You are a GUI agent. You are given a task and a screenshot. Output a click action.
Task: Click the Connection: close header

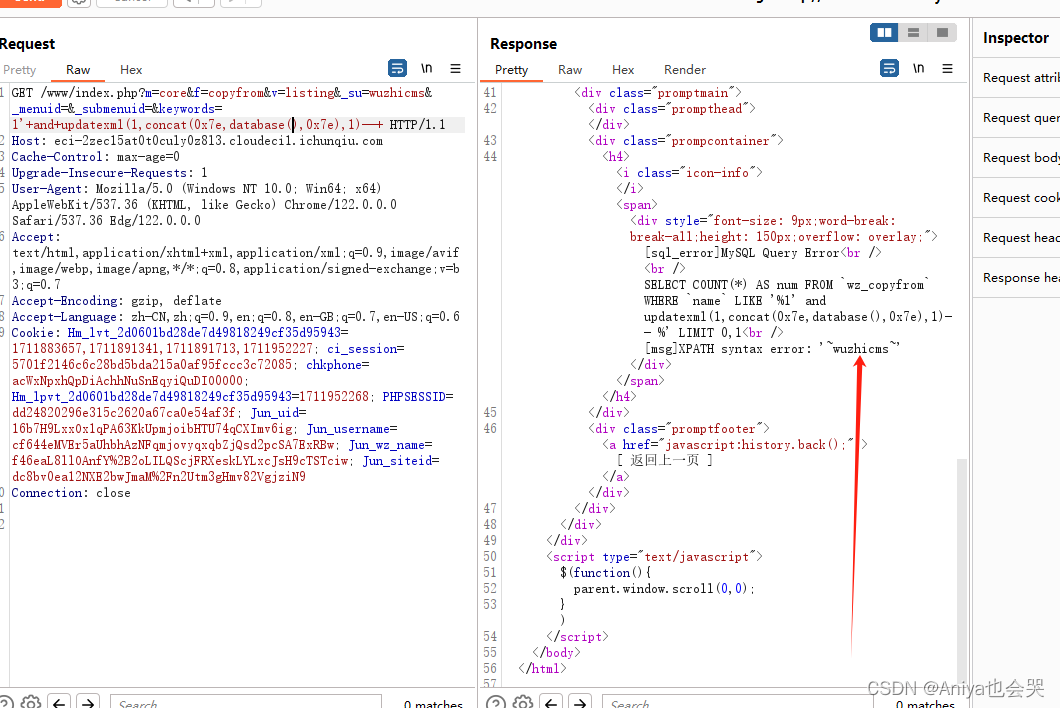click(71, 493)
